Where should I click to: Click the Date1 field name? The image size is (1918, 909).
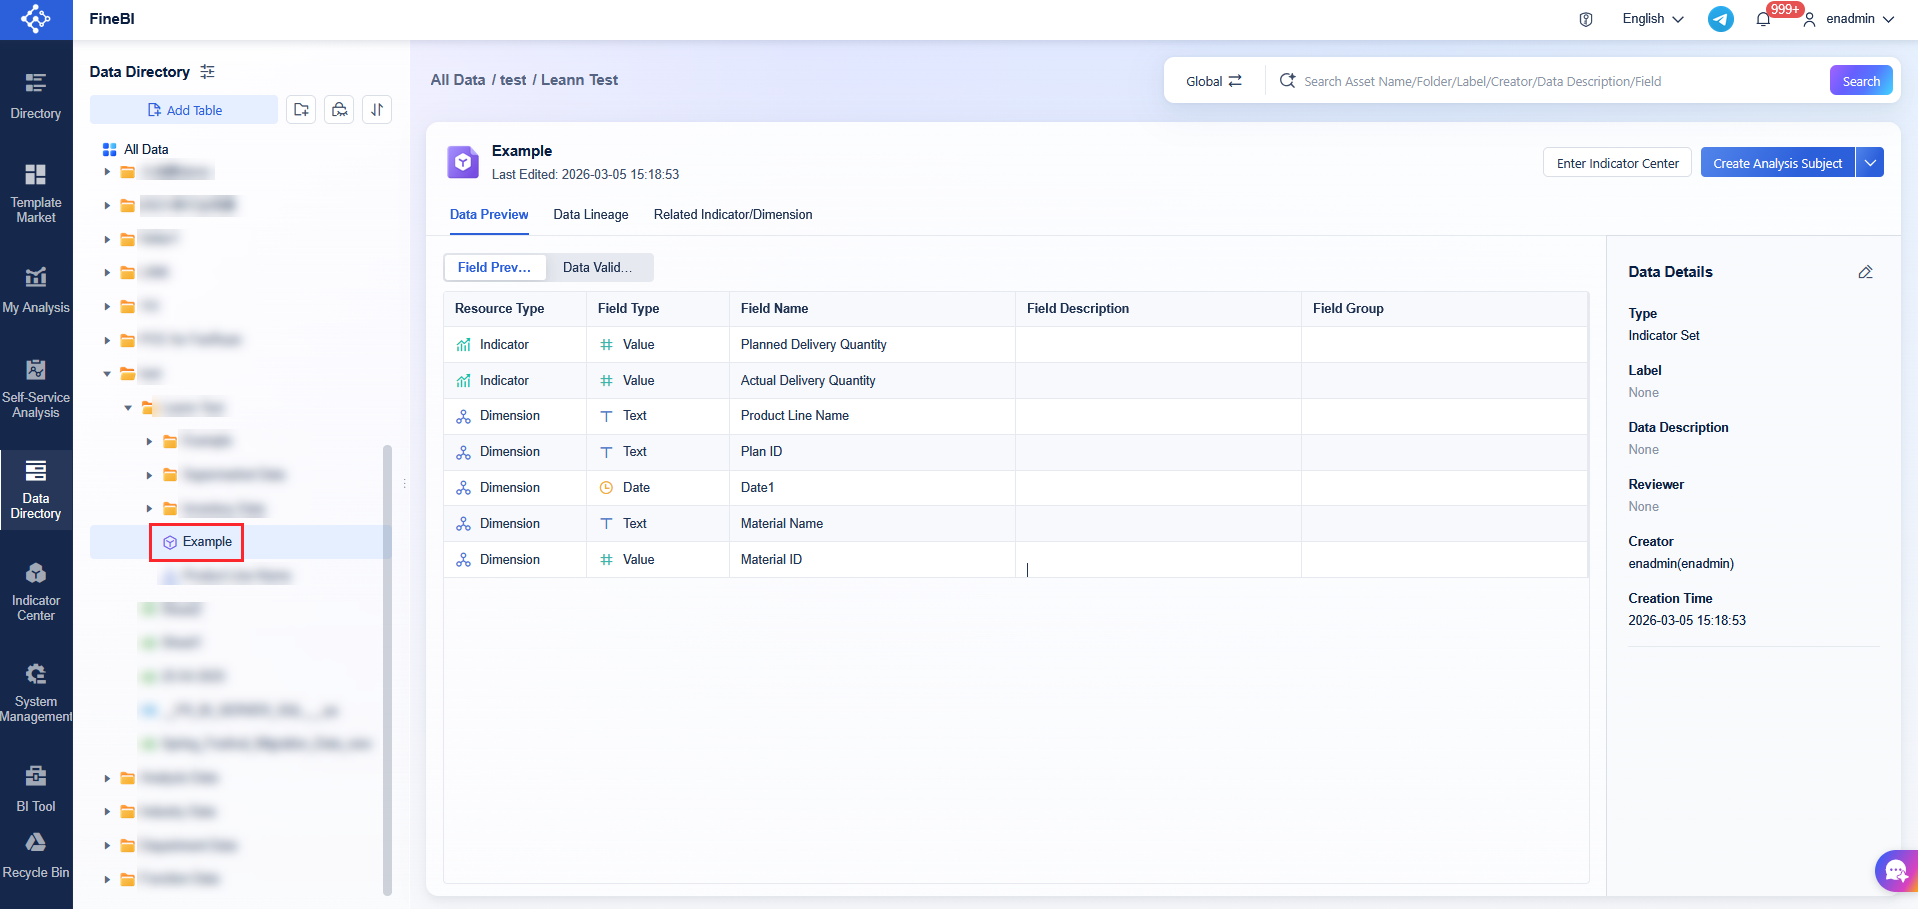pos(758,488)
